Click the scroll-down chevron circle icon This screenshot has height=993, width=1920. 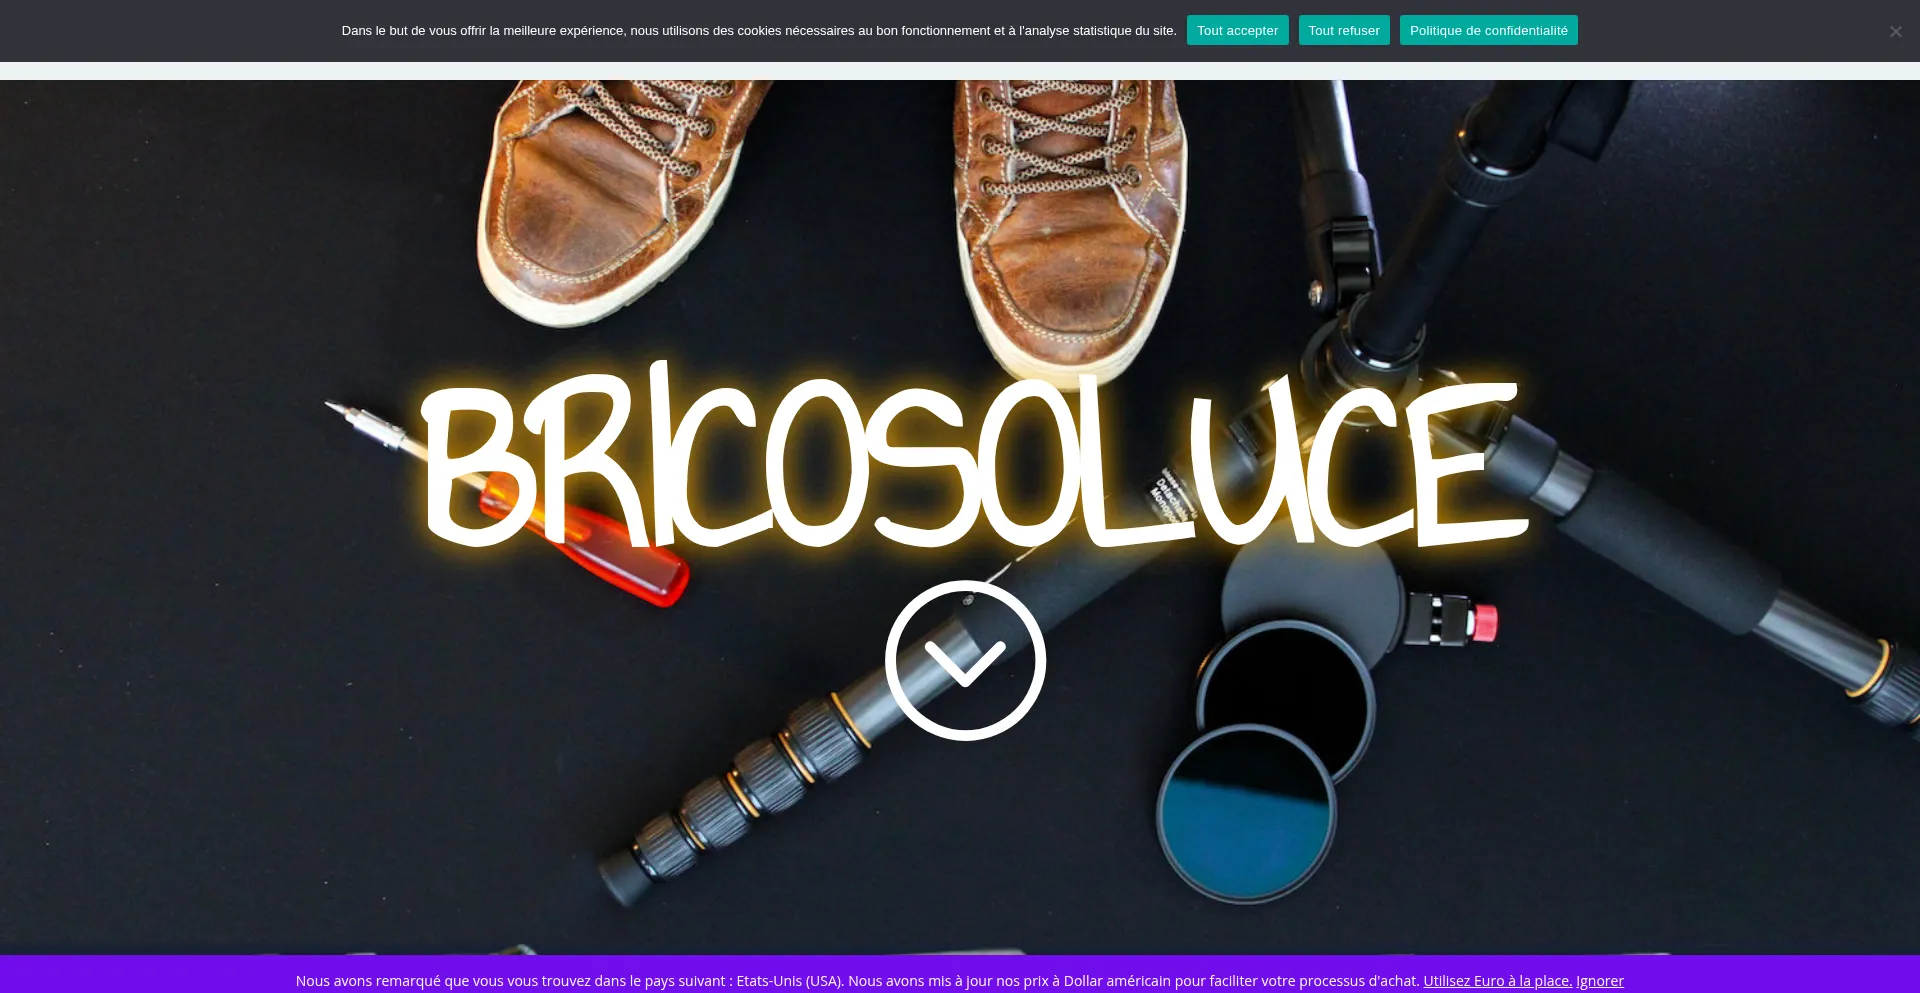965,661
